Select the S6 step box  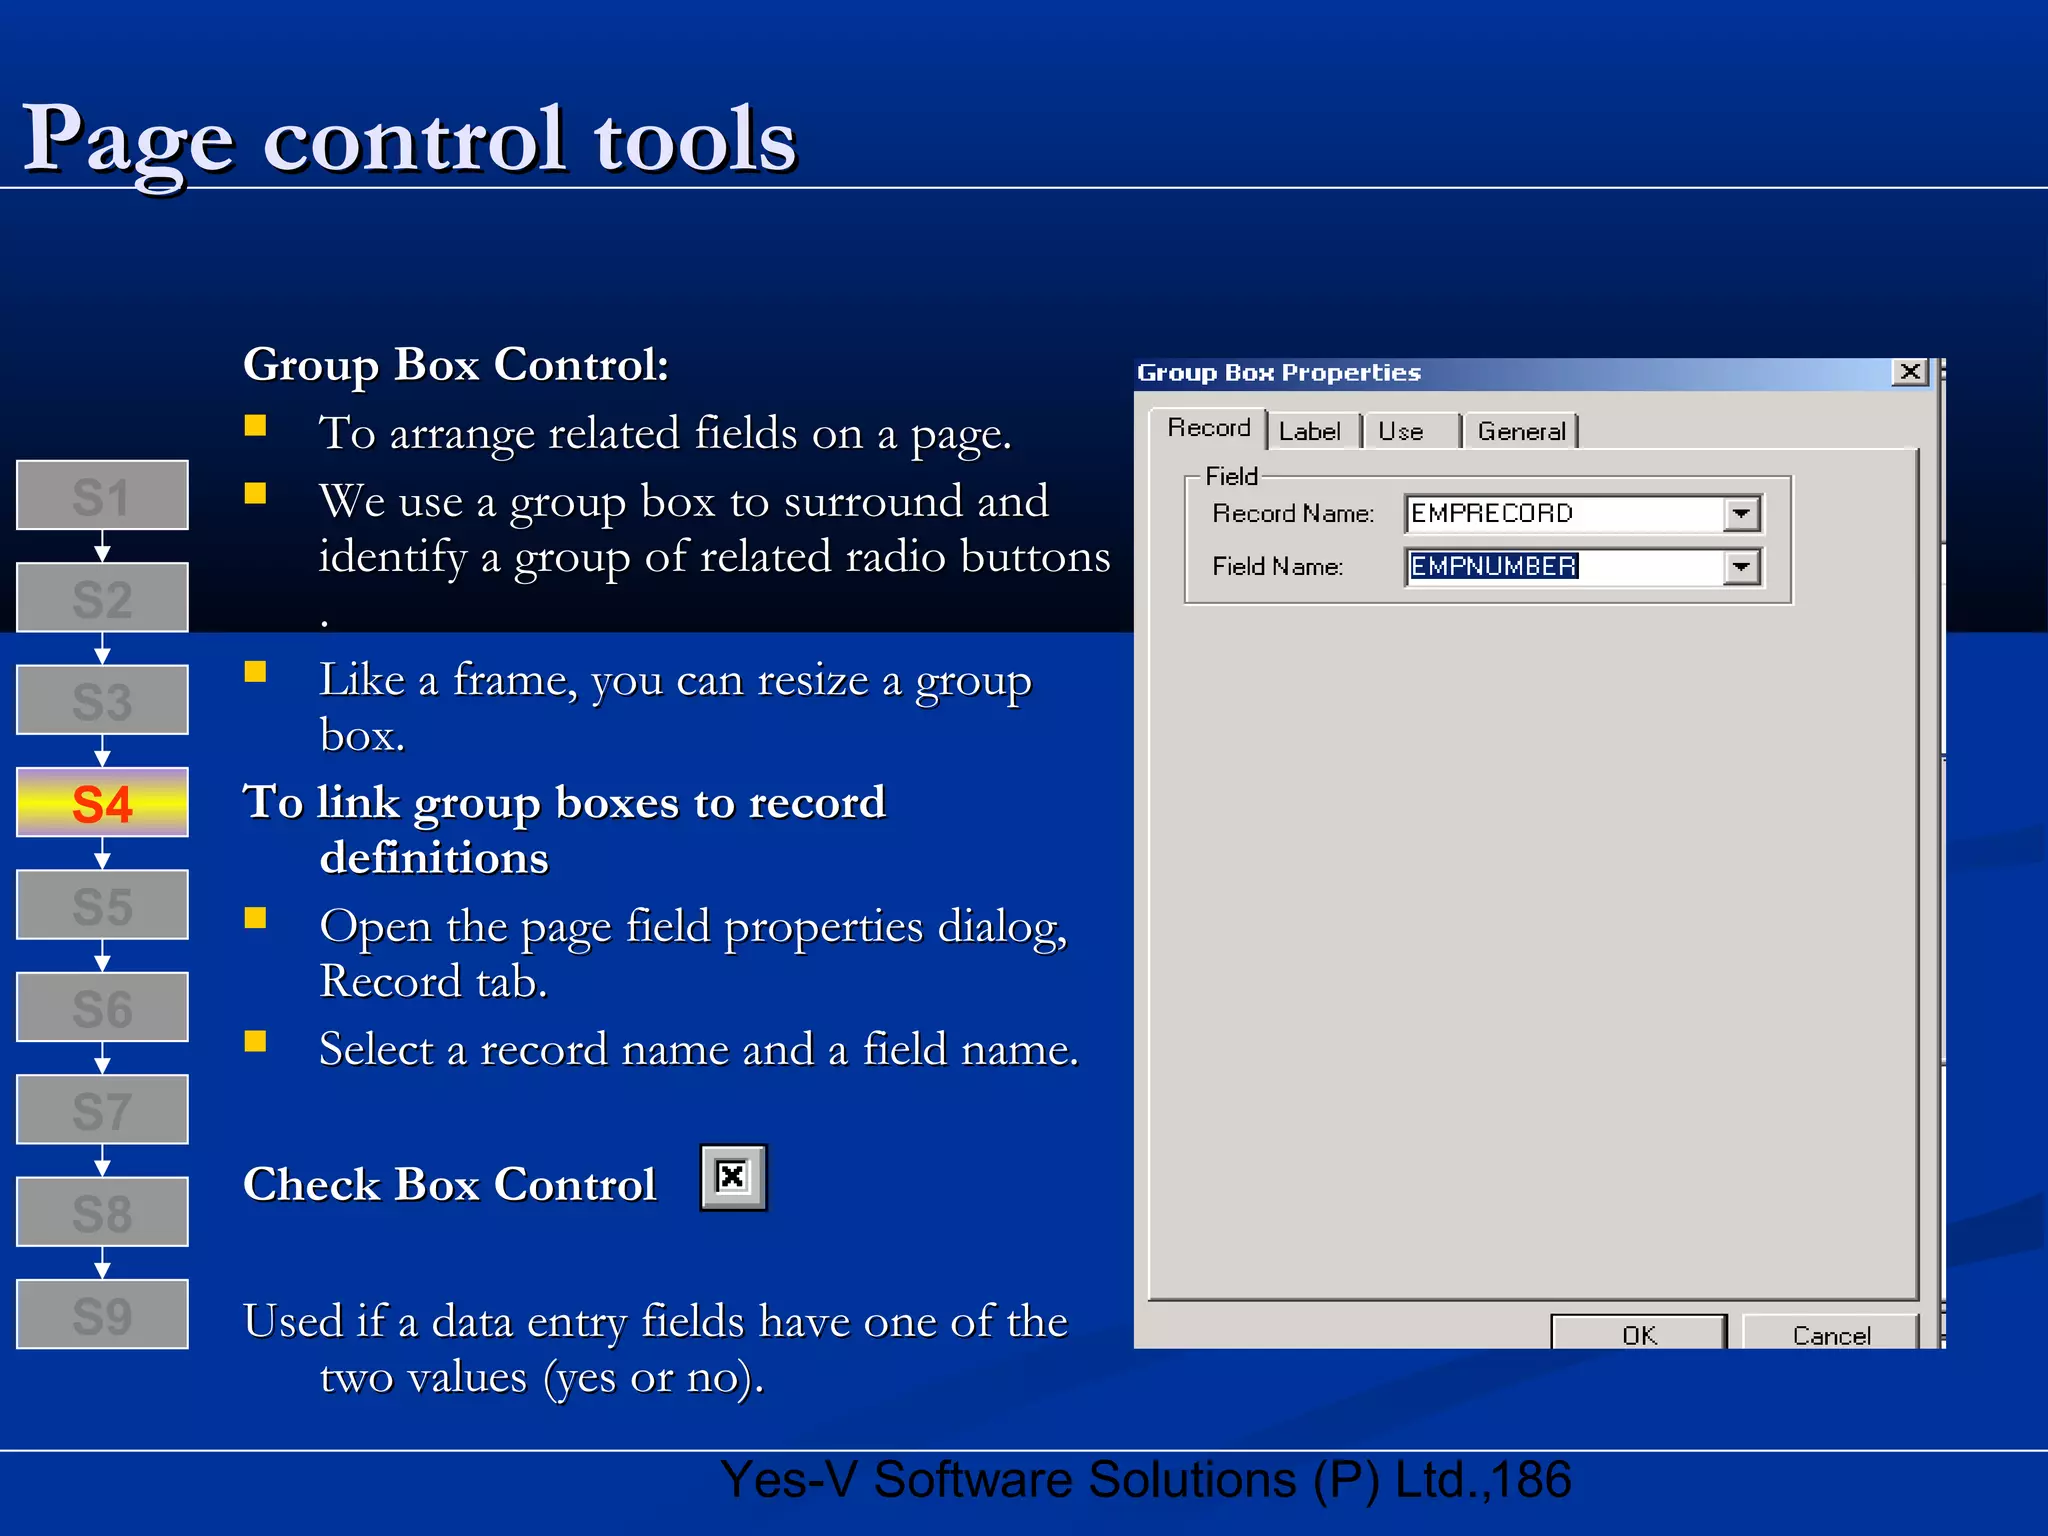click(x=102, y=1007)
